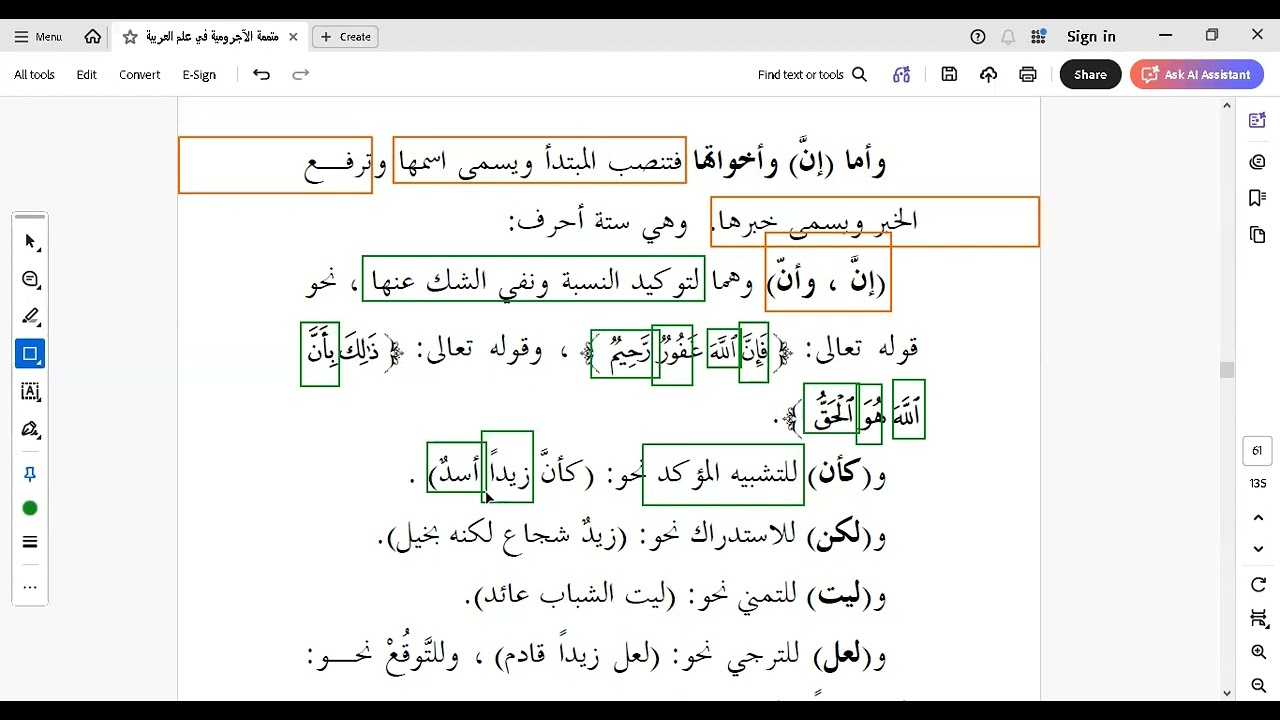Save the document with the disk icon
The height and width of the screenshot is (720, 1280).
949,75
